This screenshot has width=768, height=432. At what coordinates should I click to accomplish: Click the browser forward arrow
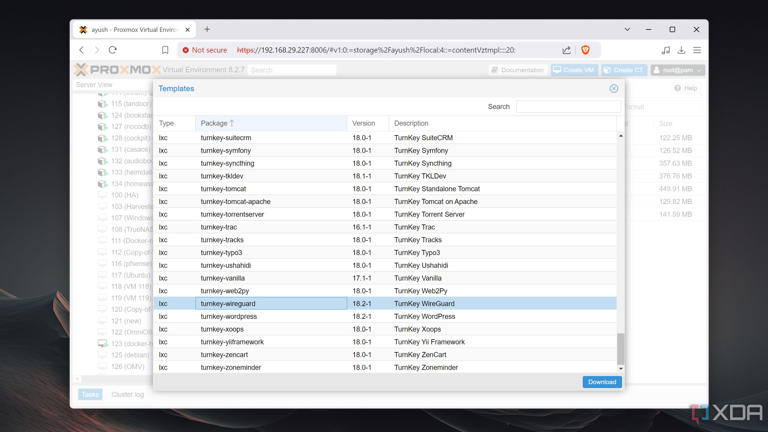click(97, 50)
